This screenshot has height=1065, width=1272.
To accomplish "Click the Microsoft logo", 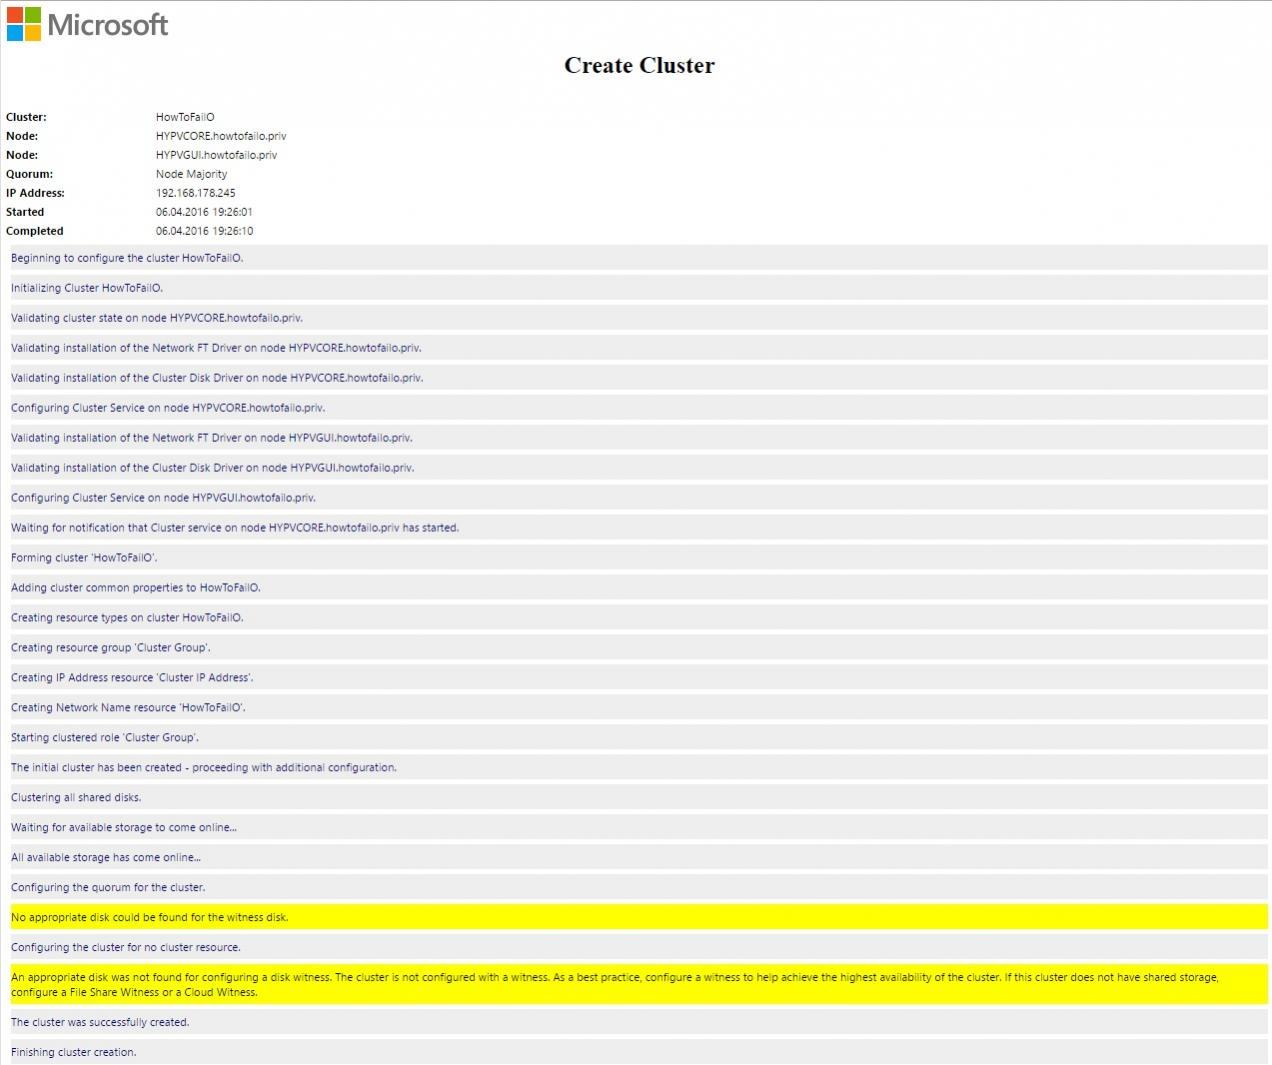I will click(88, 24).
